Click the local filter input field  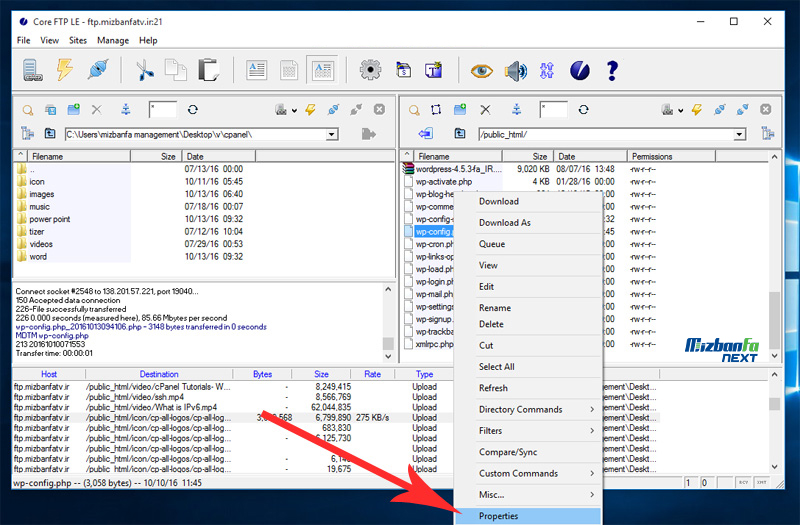pyautogui.click(x=163, y=109)
